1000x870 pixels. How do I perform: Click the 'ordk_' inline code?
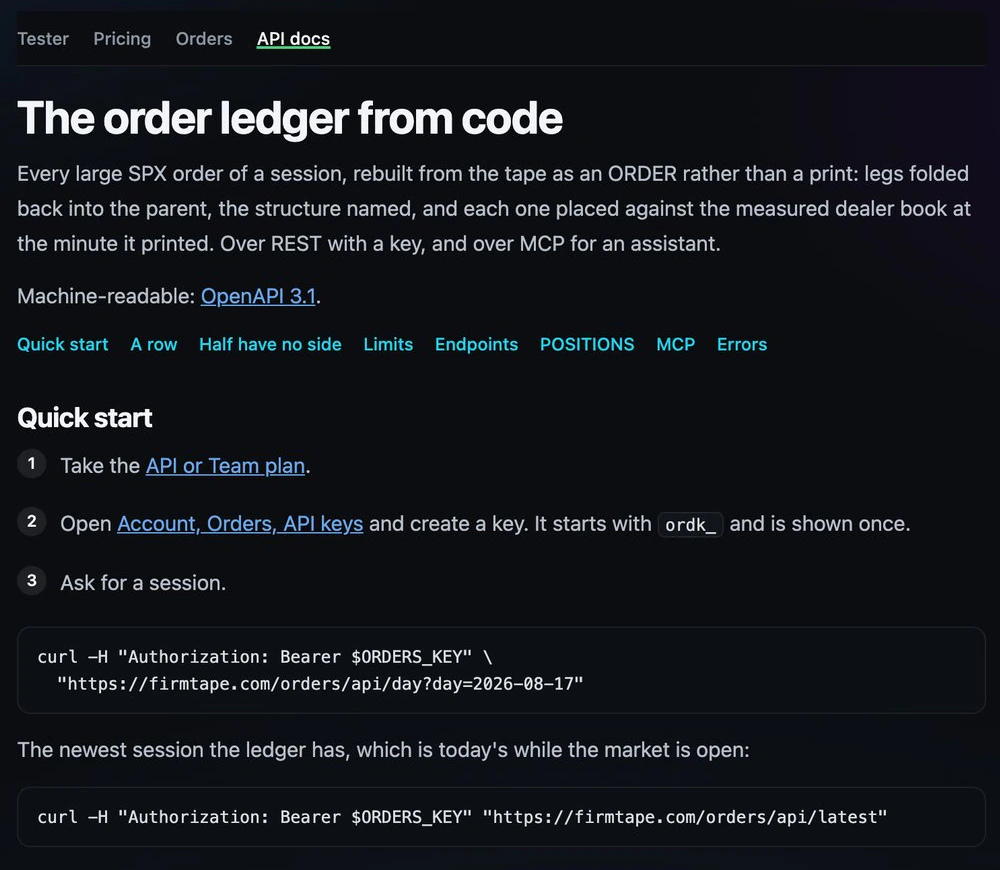pyautogui.click(x=690, y=525)
